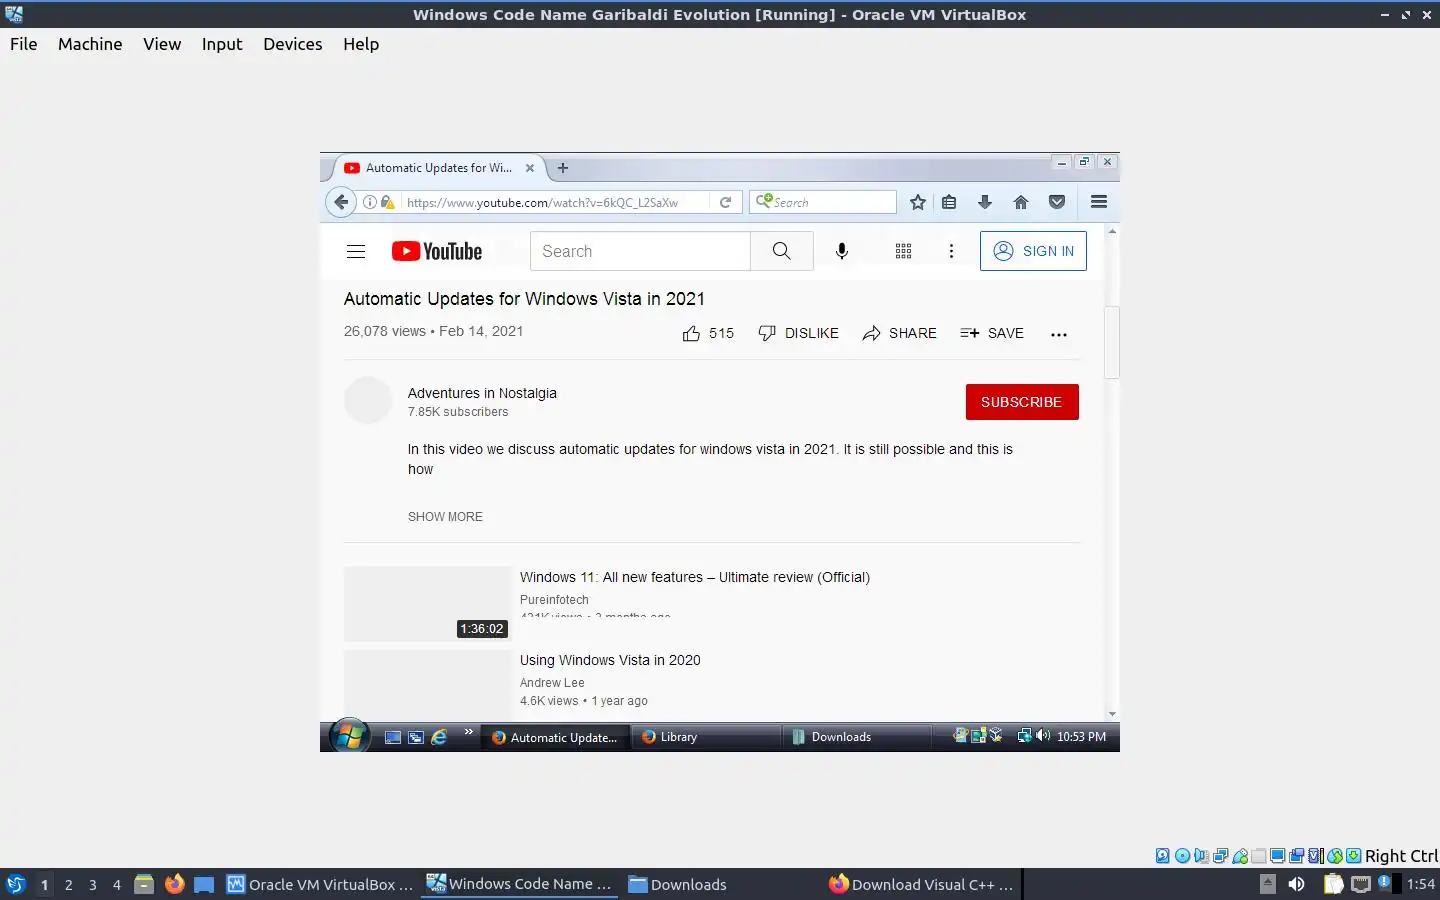Like the video with thumbs-up icon

691,333
